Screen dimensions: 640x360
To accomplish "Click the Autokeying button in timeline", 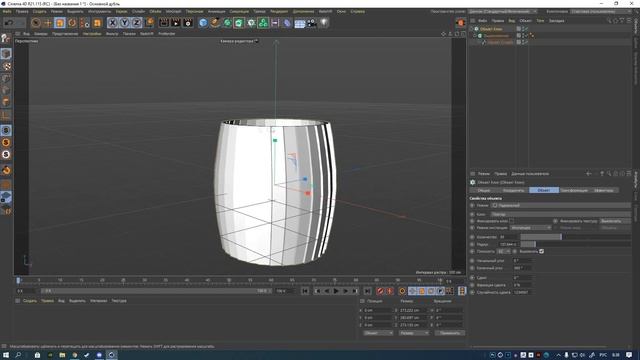I will click(x=389, y=291).
